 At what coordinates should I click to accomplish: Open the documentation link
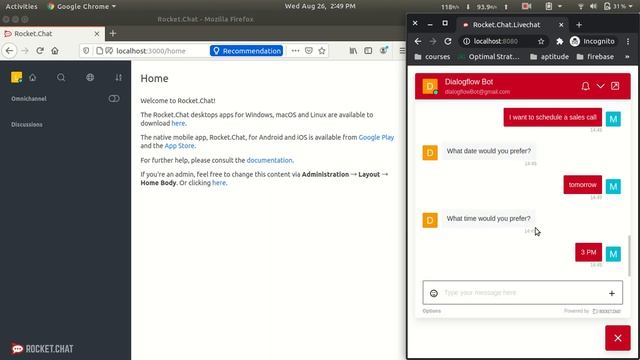(x=269, y=160)
